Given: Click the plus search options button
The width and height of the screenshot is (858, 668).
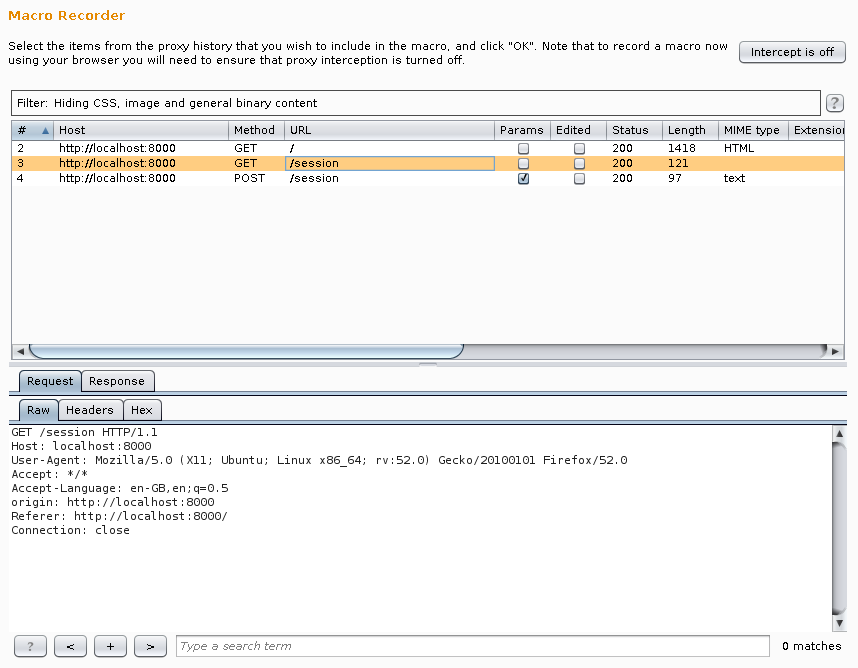Looking at the screenshot, I should [x=110, y=646].
